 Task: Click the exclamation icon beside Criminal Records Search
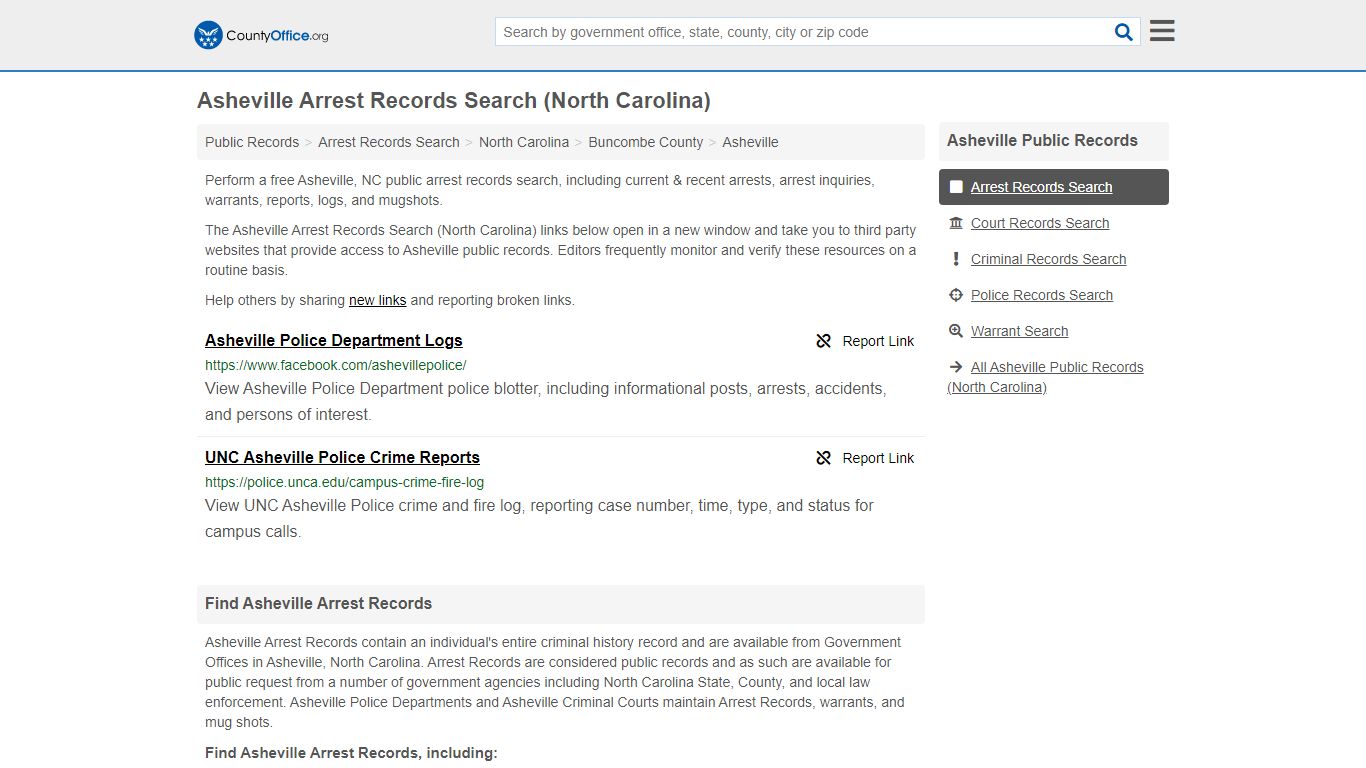click(956, 259)
